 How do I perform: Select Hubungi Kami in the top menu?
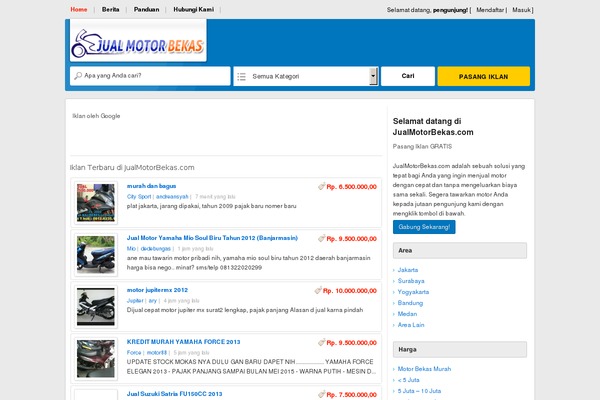pyautogui.click(x=194, y=10)
